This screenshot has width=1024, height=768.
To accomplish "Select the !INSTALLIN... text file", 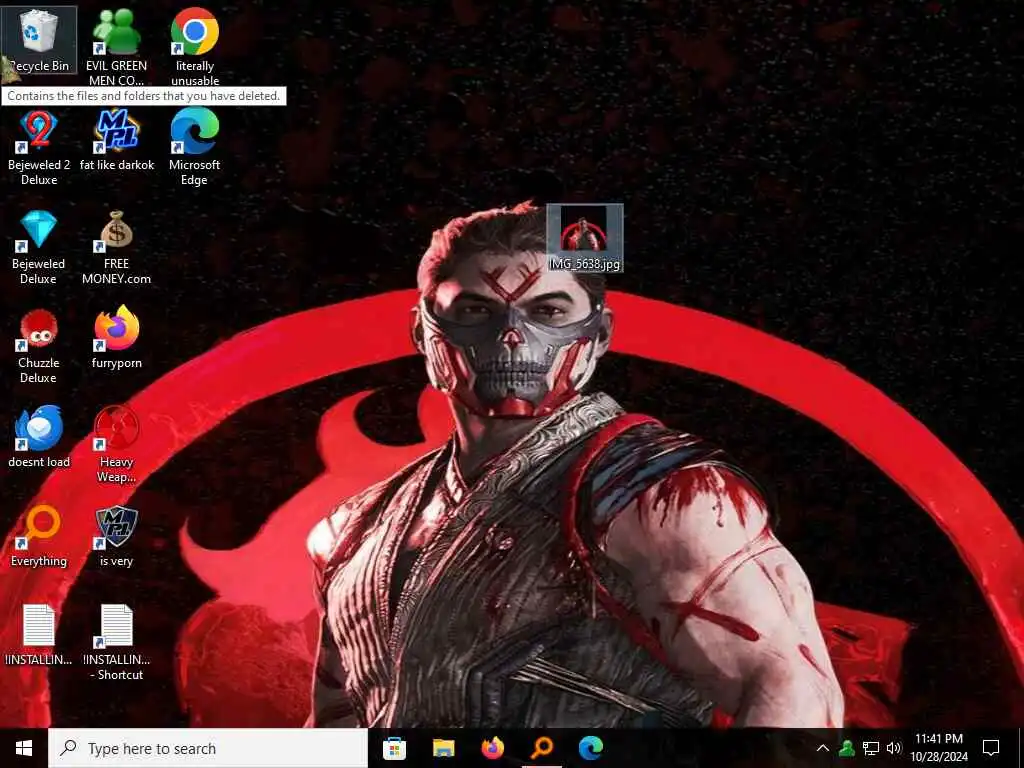I will click(x=39, y=635).
